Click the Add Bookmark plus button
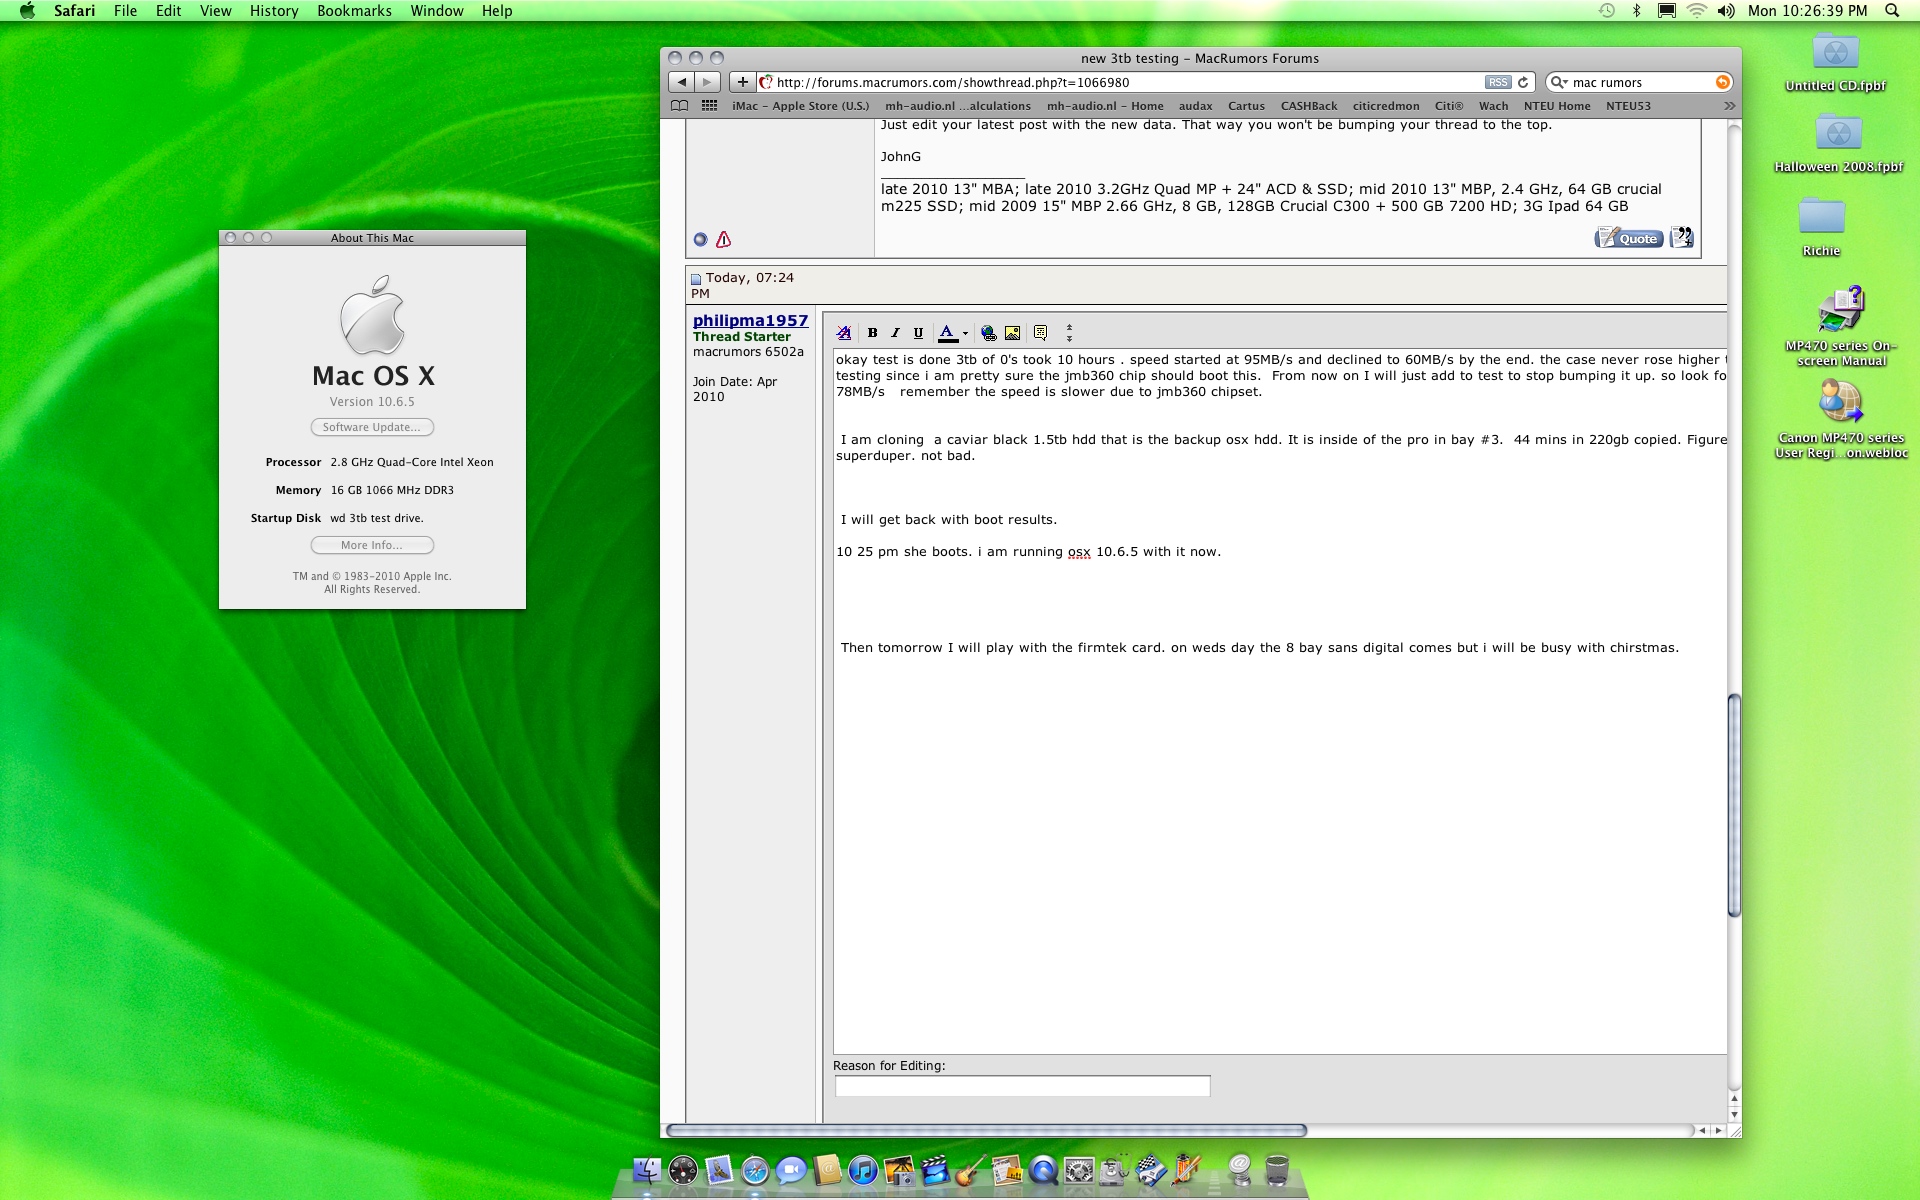1920x1200 pixels. point(742,82)
